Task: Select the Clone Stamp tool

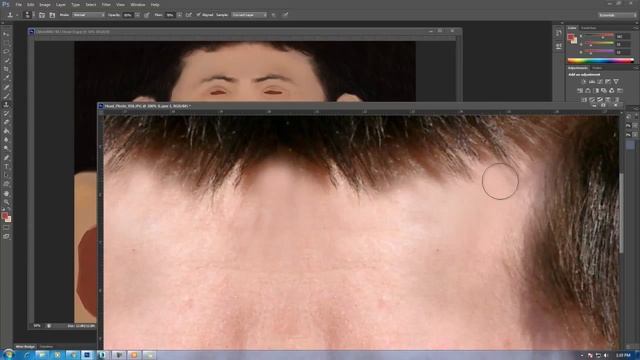Action: [x=6, y=105]
